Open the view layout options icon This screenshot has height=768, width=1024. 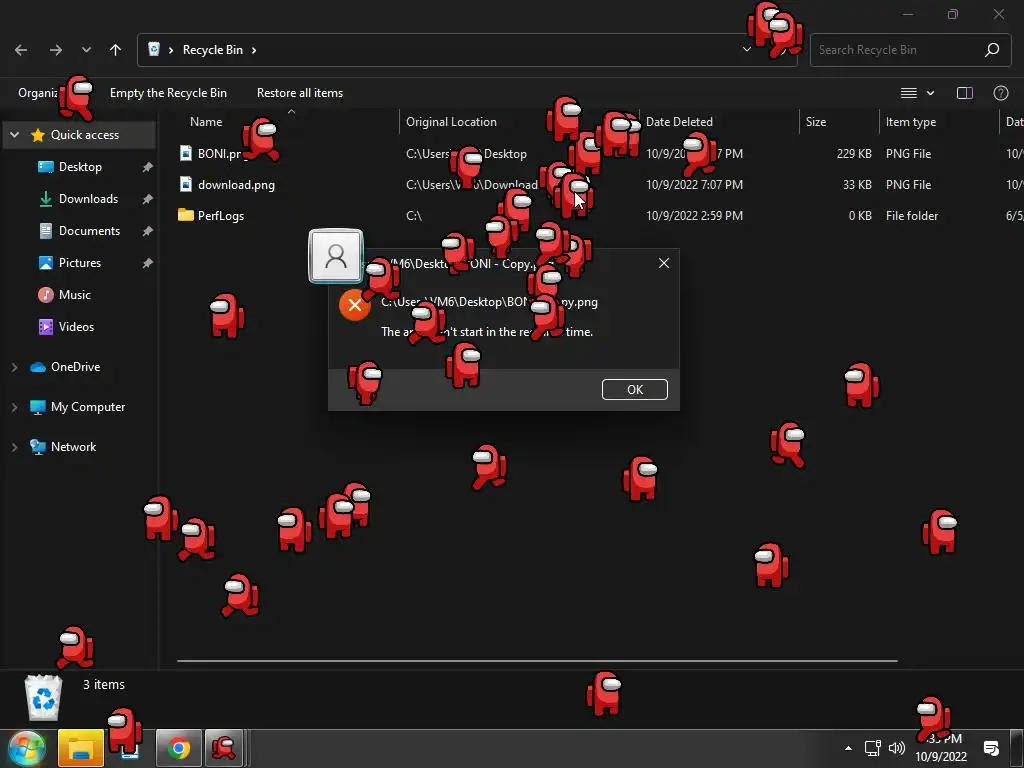(x=908, y=93)
